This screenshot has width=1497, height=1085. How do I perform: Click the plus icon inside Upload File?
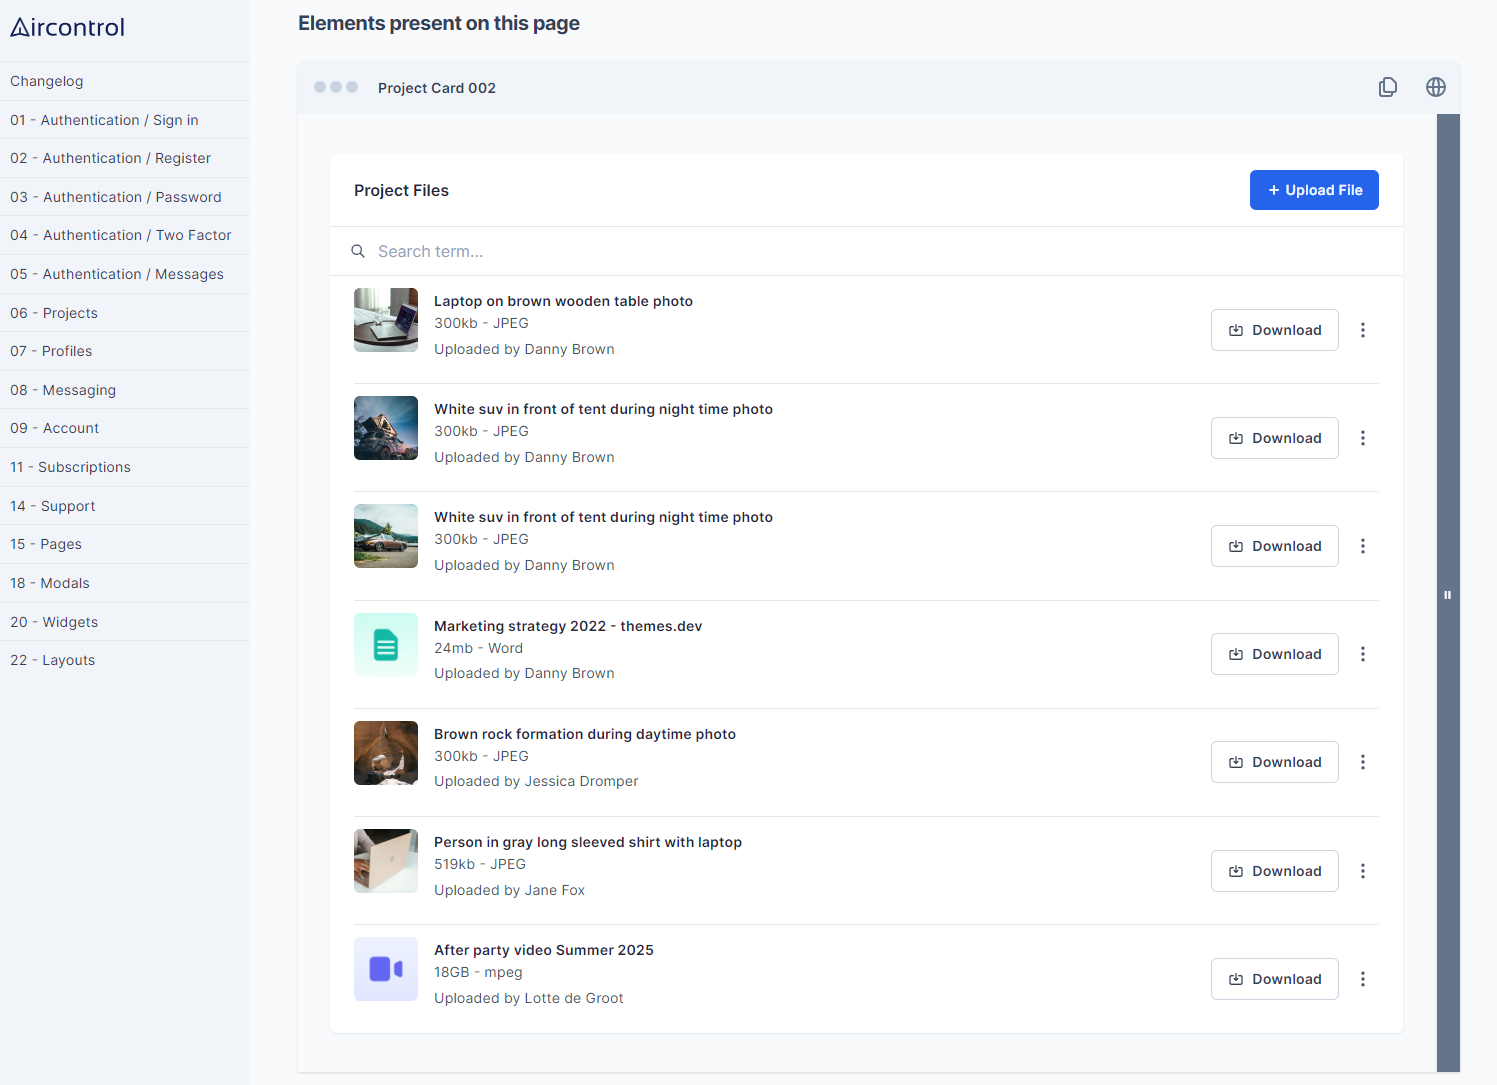[1273, 190]
